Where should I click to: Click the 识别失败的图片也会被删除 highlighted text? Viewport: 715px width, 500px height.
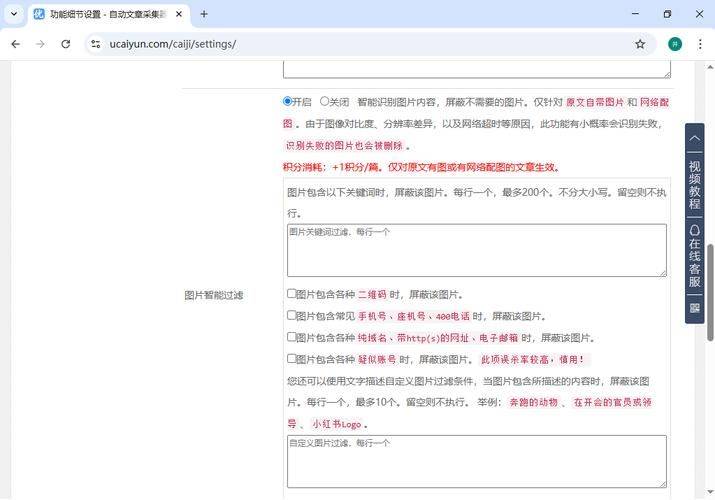[x=345, y=146]
